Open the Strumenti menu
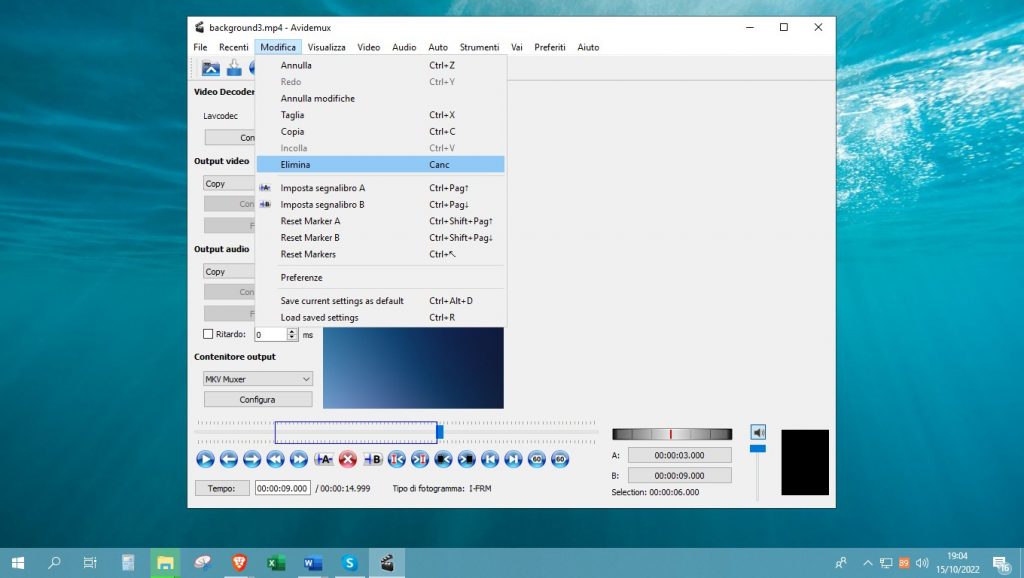This screenshot has width=1024, height=578. click(479, 47)
